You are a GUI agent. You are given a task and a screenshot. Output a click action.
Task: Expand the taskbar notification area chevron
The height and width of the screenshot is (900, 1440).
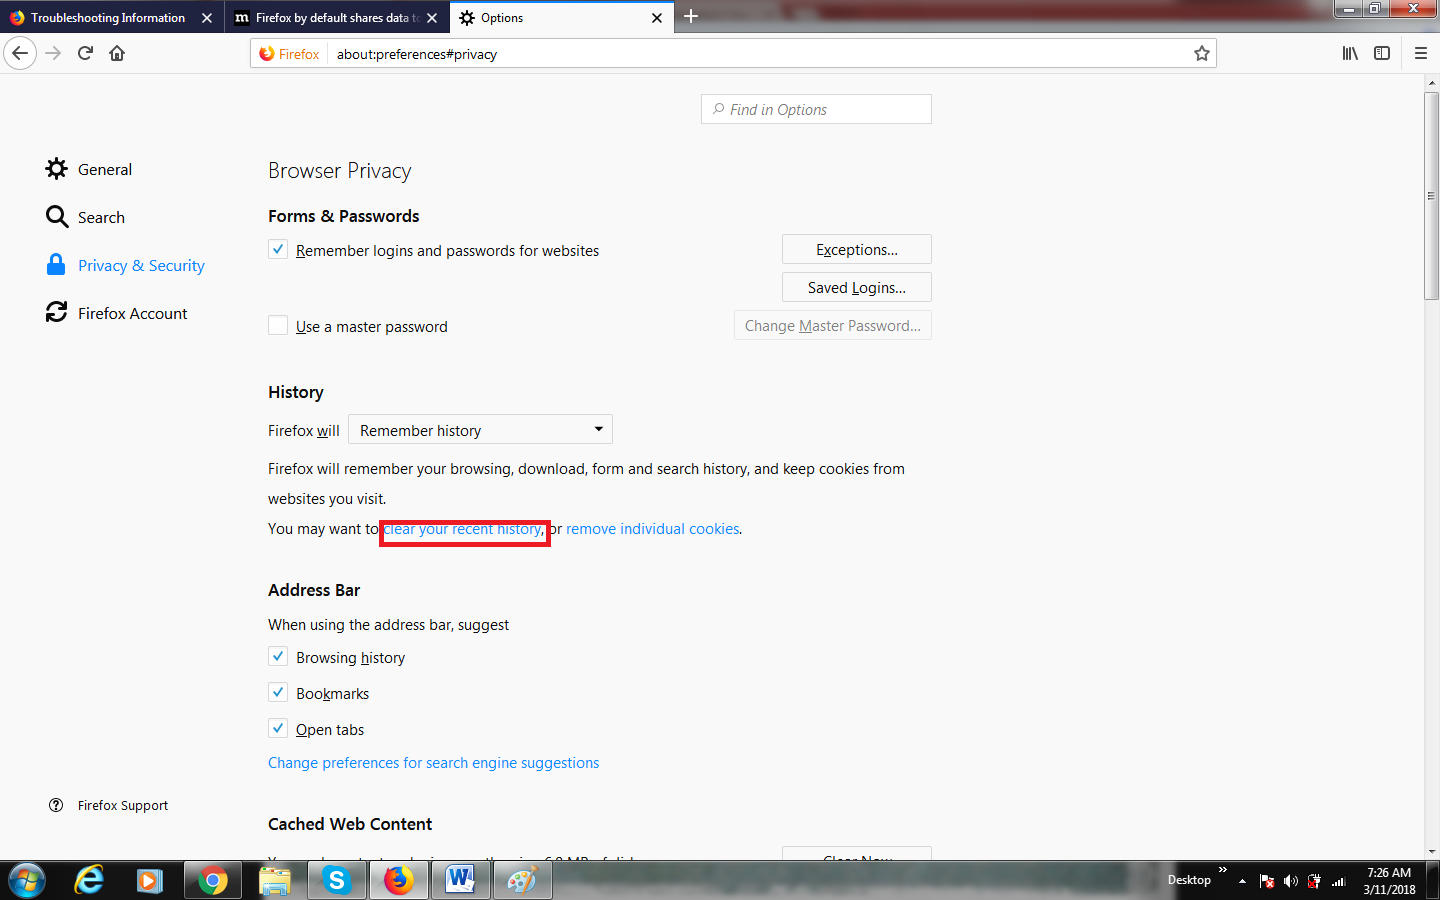1240,881
